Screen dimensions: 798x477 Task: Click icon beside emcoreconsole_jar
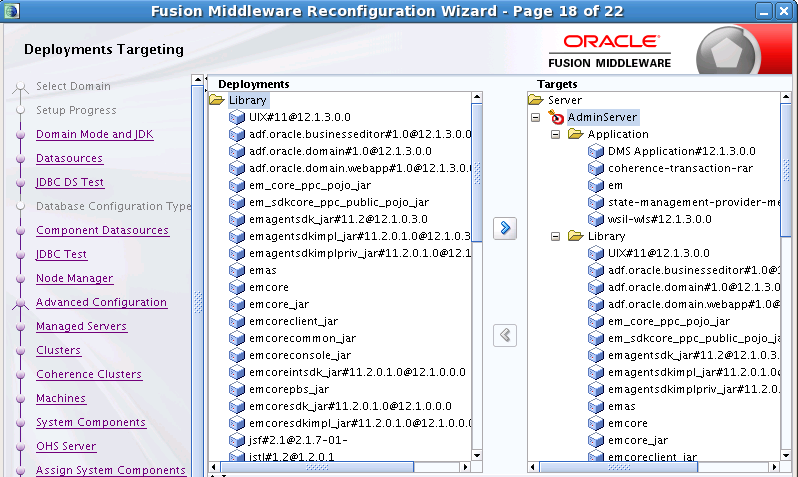tap(237, 355)
